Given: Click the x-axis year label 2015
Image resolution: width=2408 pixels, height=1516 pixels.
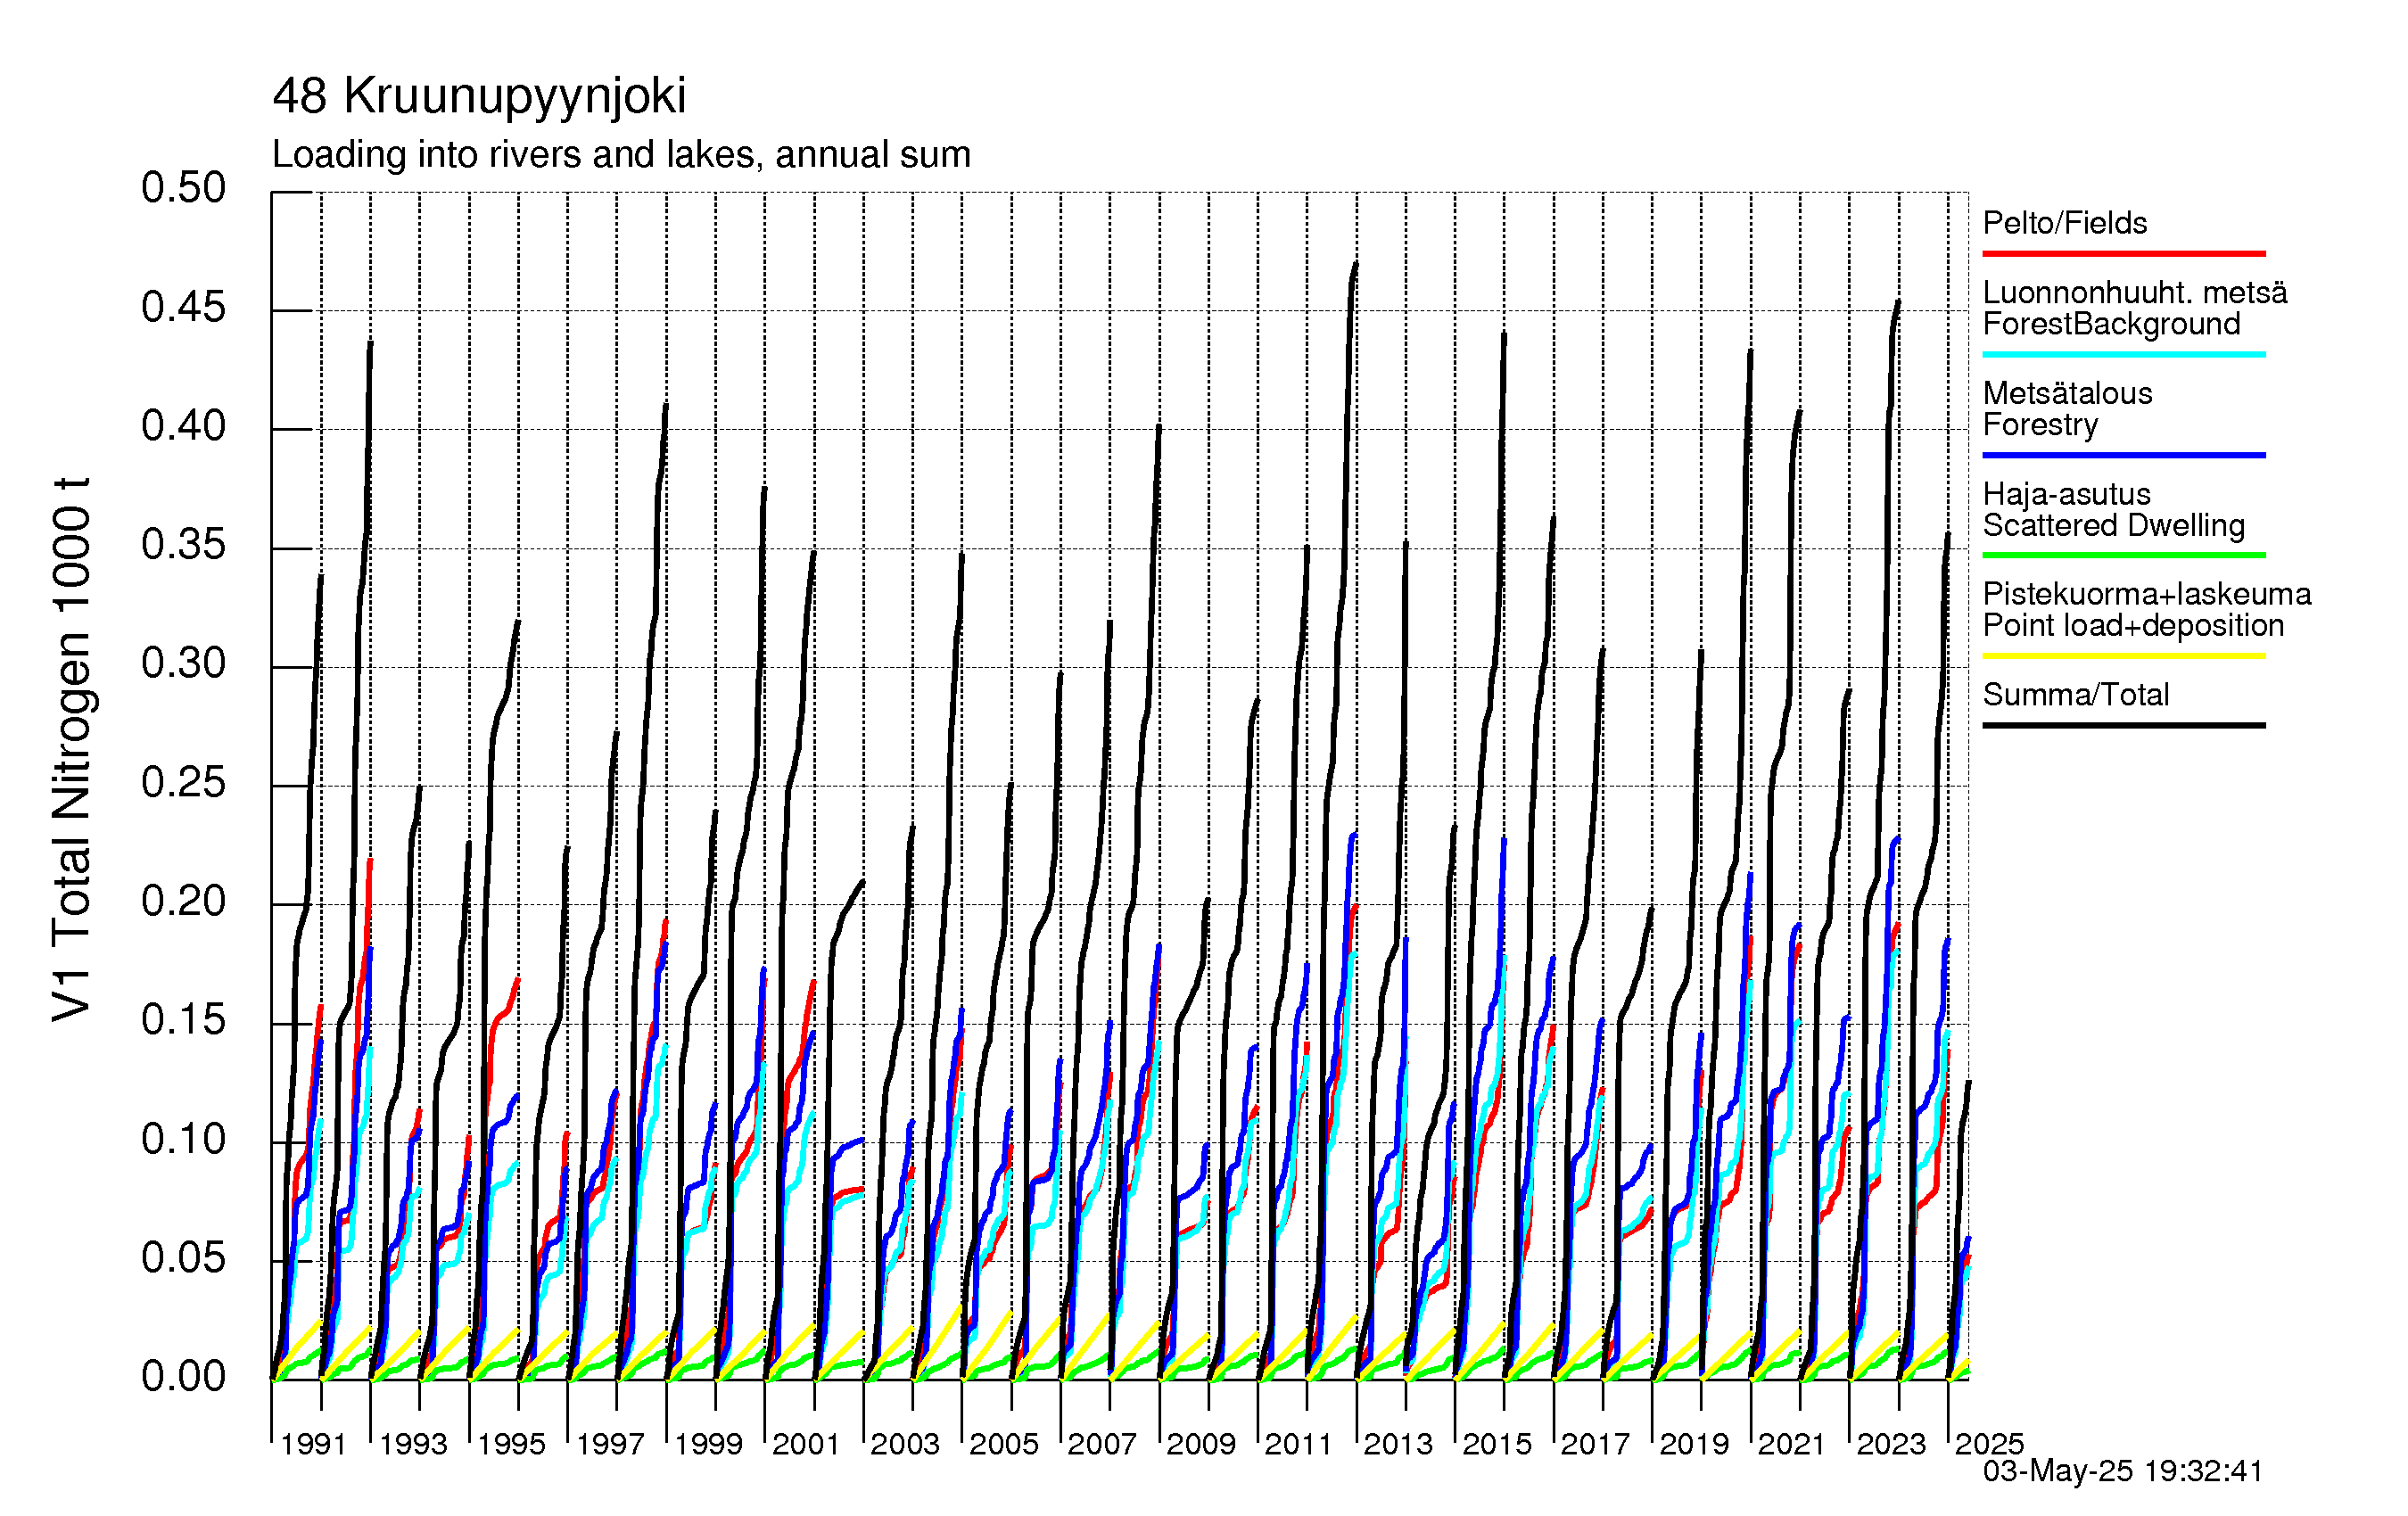Looking at the screenshot, I should point(1497,1444).
